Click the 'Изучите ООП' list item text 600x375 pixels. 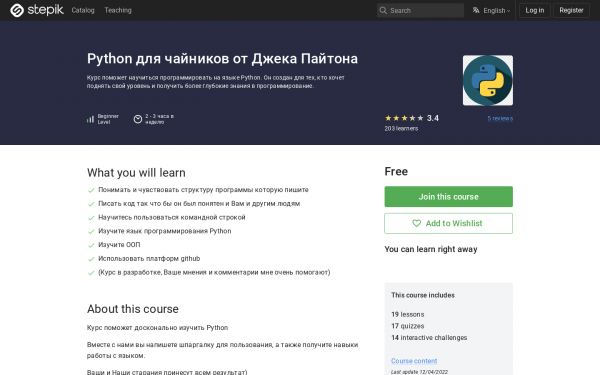pyautogui.click(x=119, y=245)
